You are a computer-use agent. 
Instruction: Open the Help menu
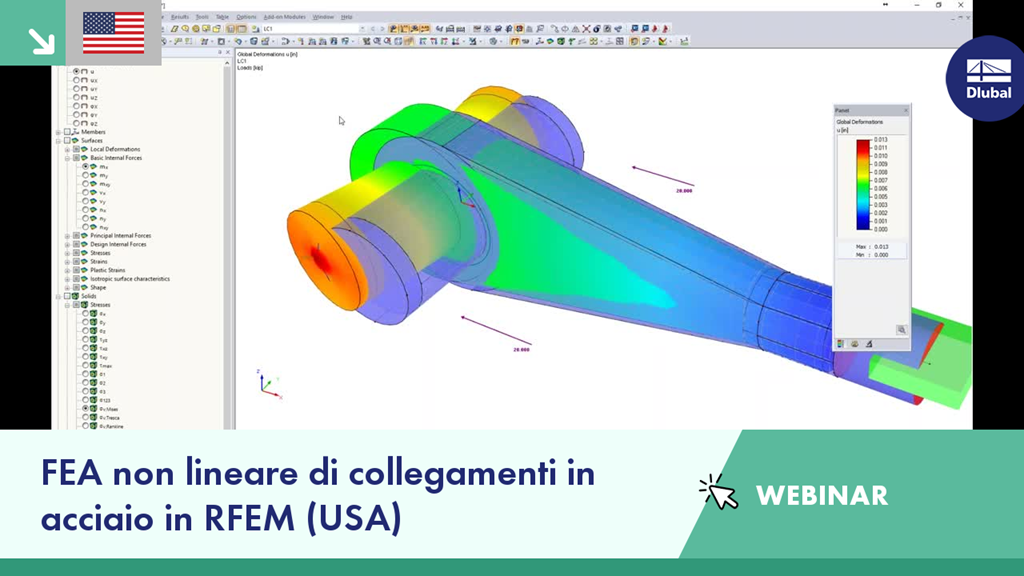[x=347, y=17]
